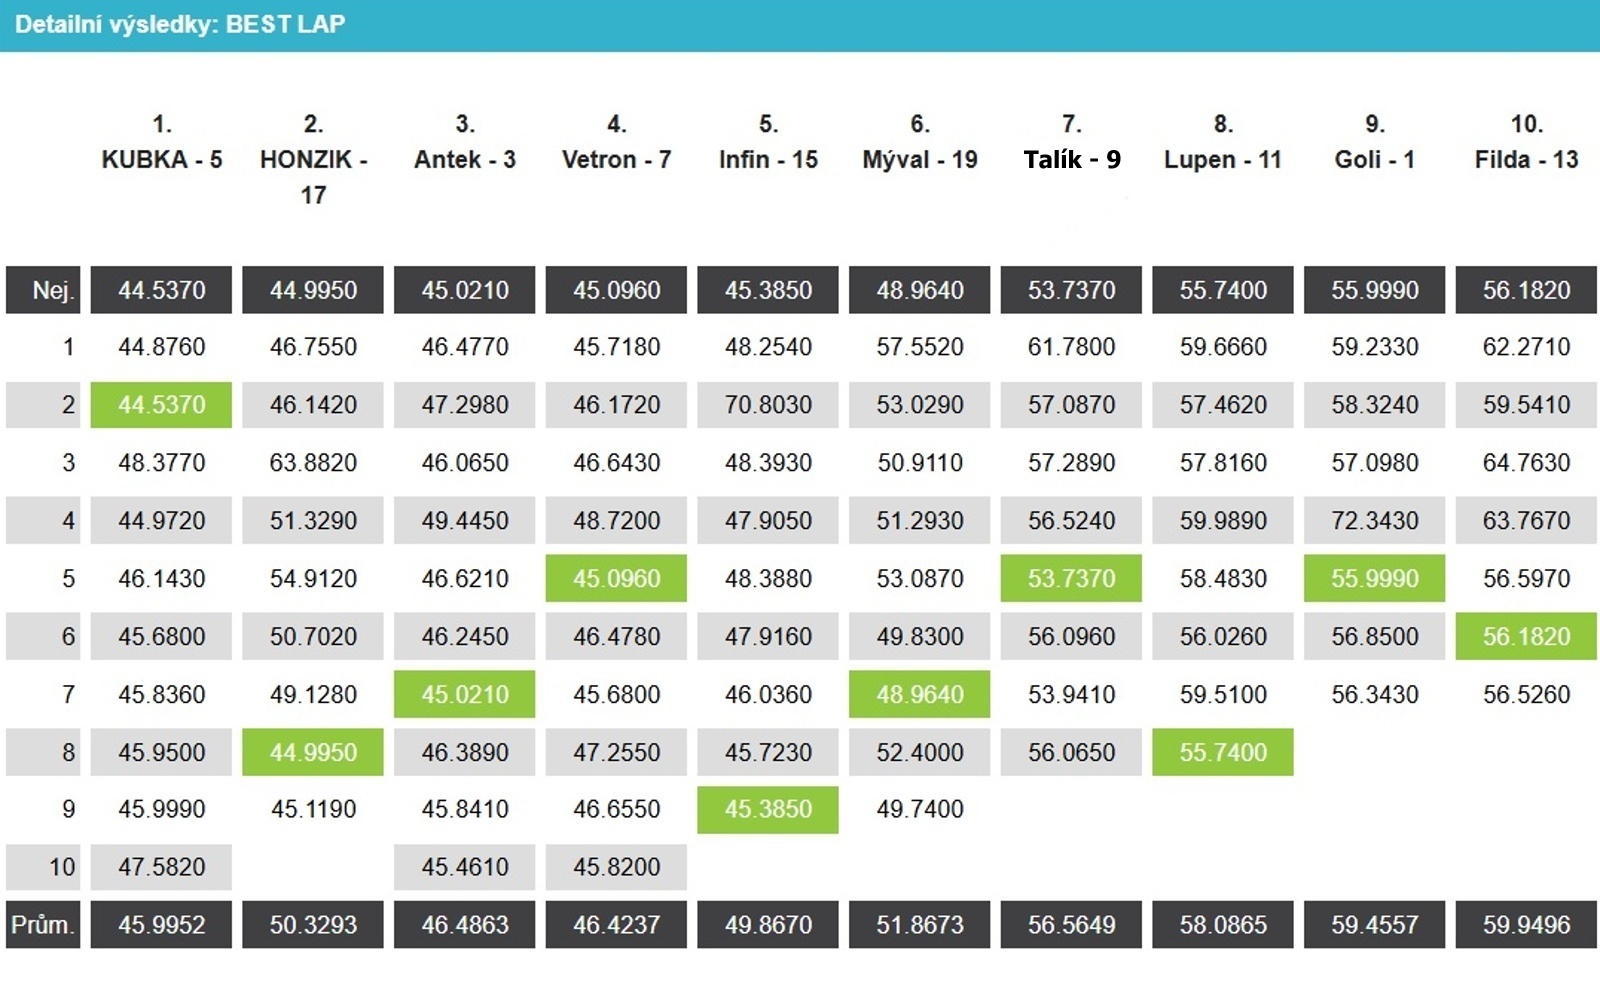Select driver header 'Goli - 1'
Screen dimensions: 1600x984
click(1375, 159)
